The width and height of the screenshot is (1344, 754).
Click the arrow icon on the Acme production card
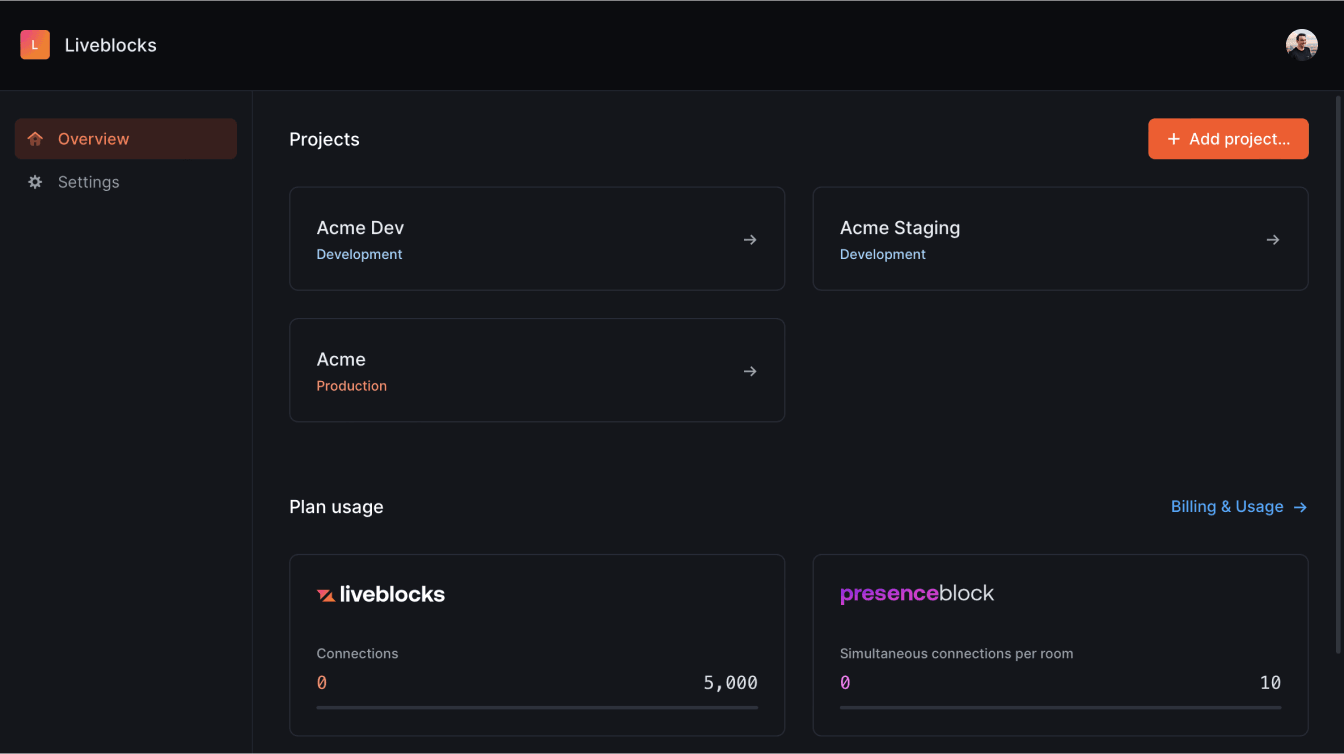(x=750, y=370)
